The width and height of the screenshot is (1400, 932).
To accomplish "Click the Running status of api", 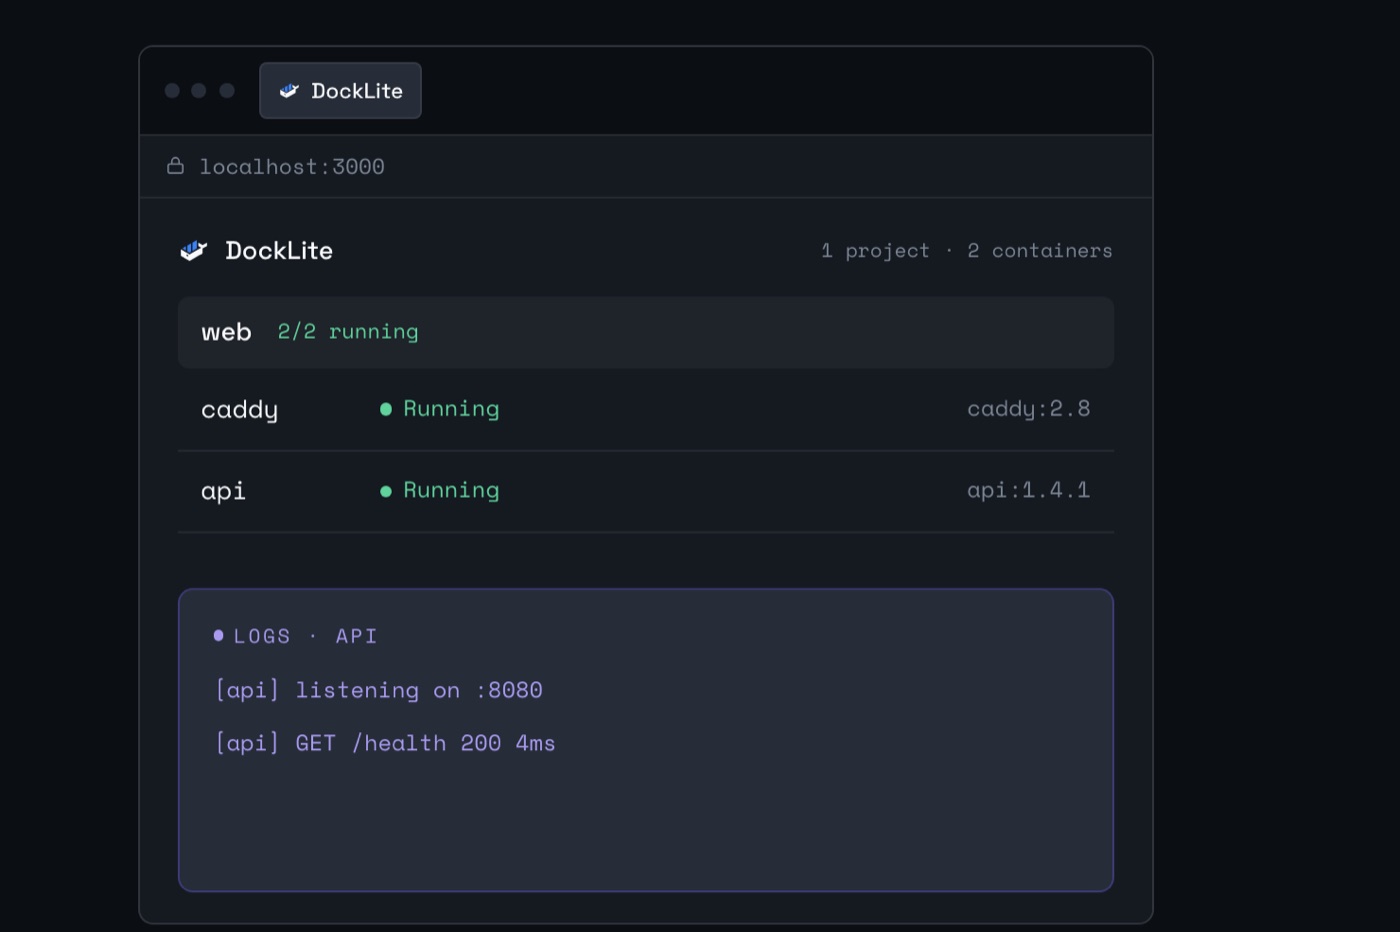I will coord(451,491).
